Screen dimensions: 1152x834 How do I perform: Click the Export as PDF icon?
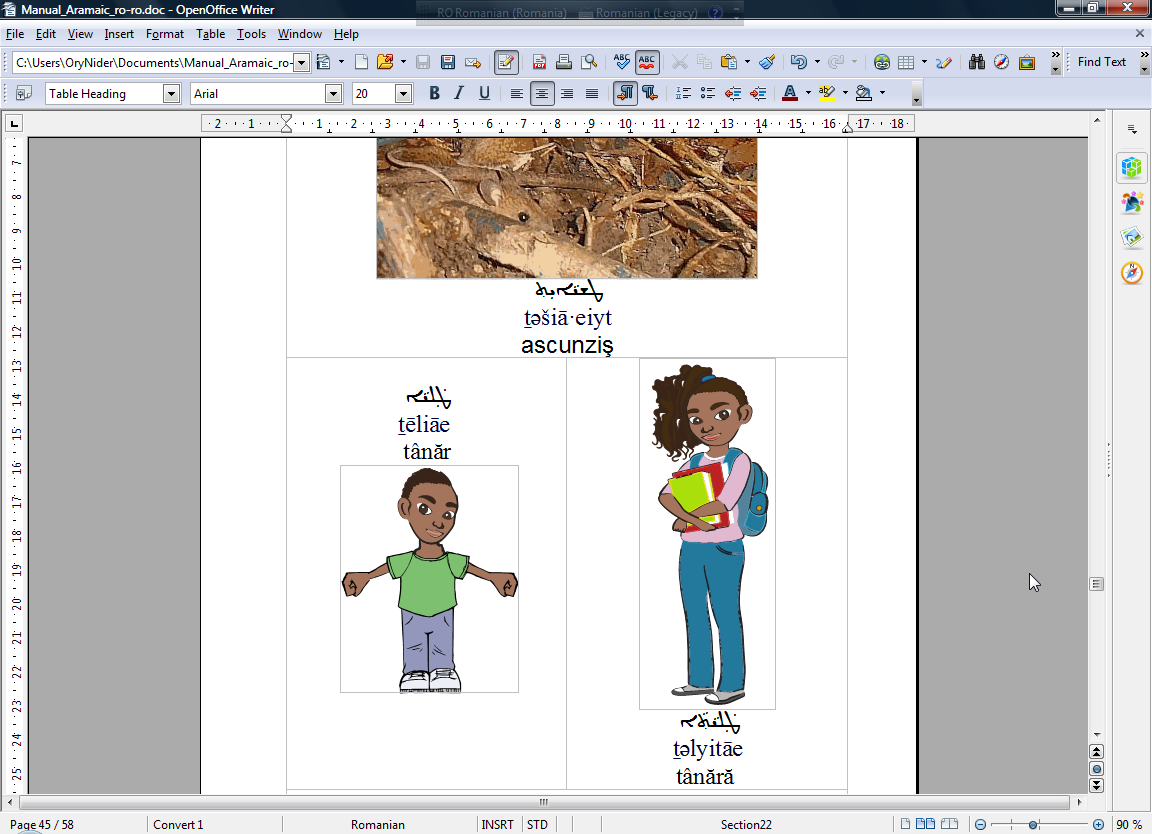pos(539,62)
